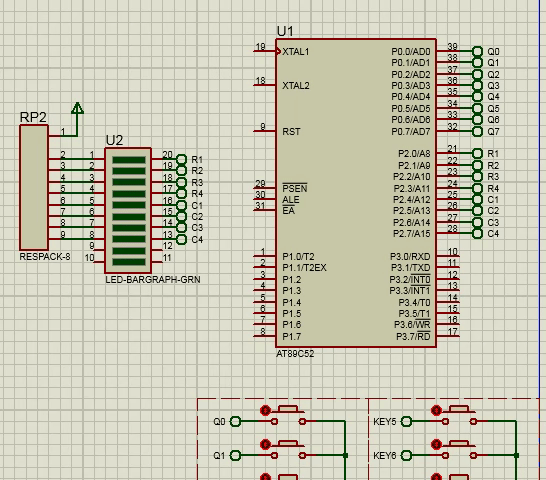The width and height of the screenshot is (546, 480).
Task: Click the KEY6 terminal circle
Action: [406, 455]
